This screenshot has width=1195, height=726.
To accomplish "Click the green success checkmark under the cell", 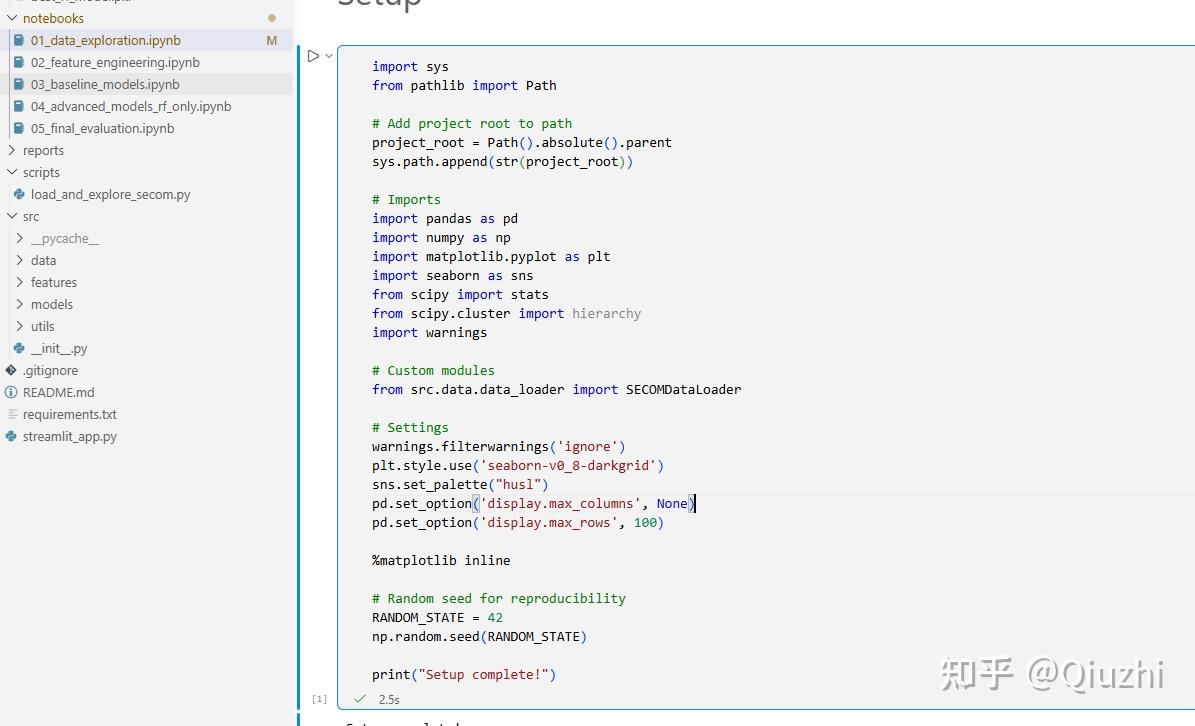I will 360,699.
